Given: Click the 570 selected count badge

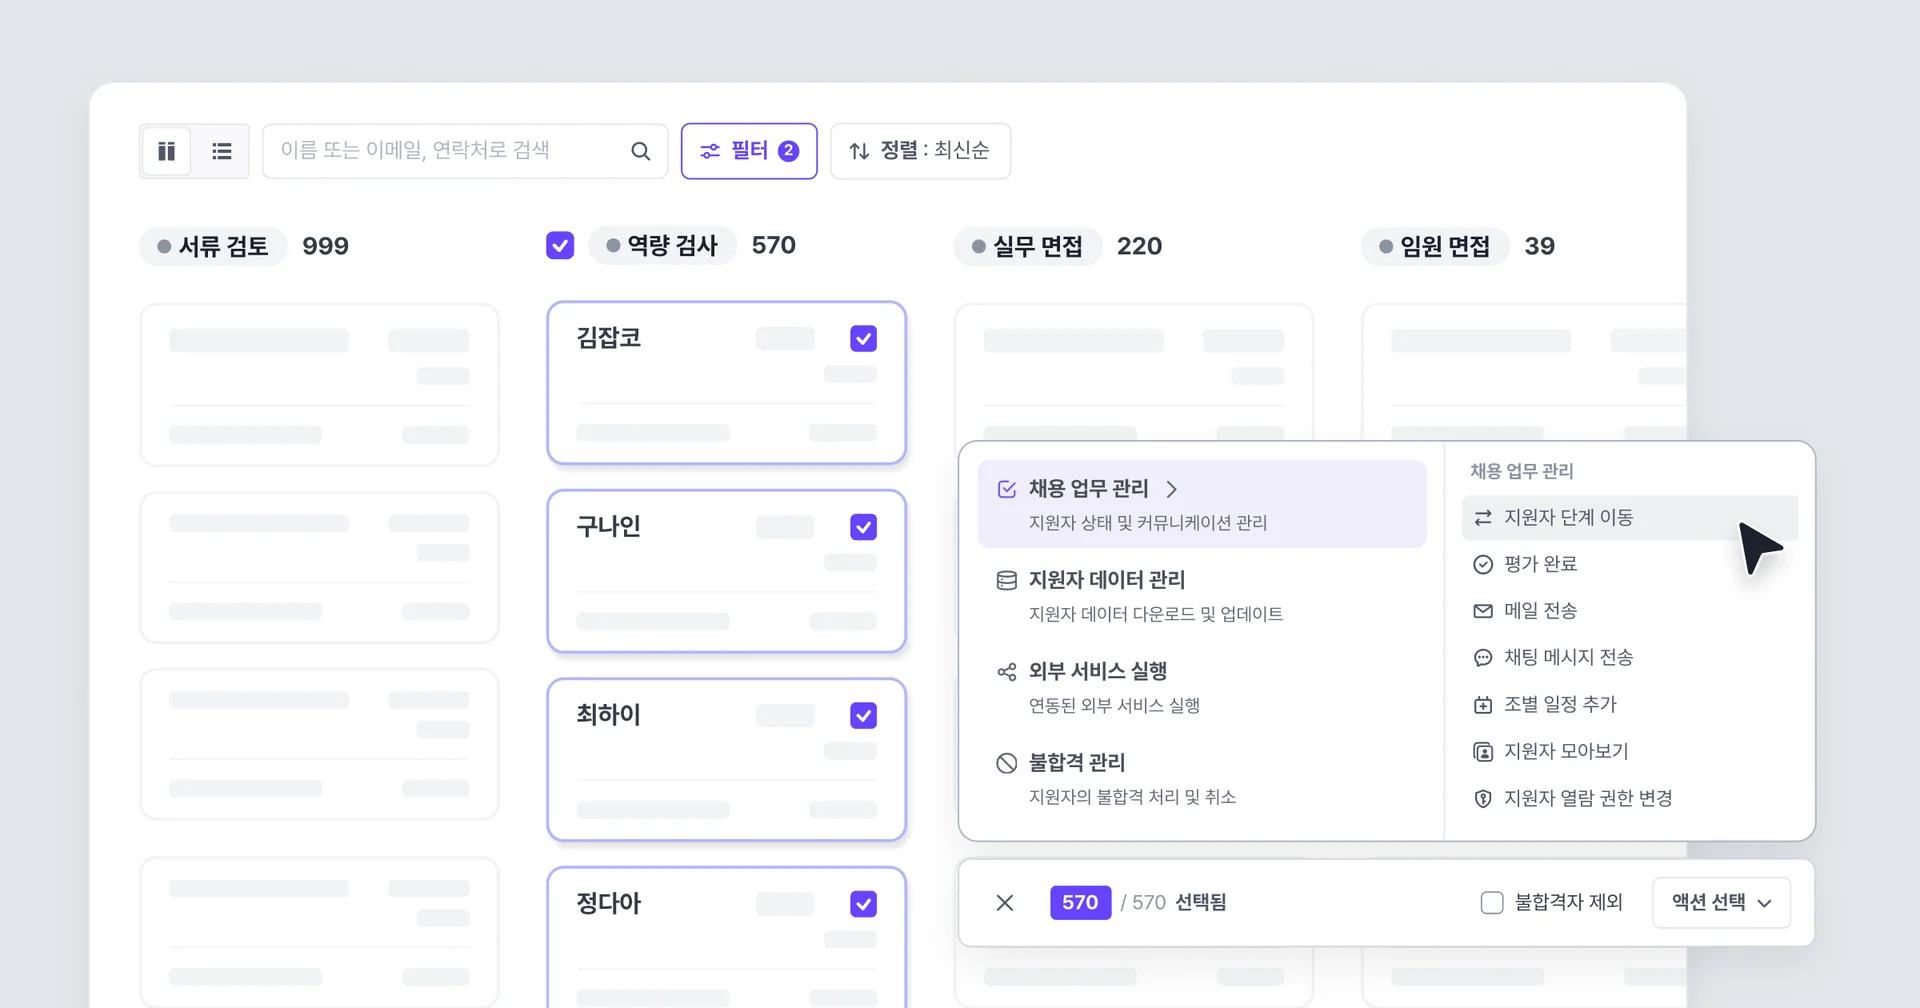Looking at the screenshot, I should (x=1080, y=901).
